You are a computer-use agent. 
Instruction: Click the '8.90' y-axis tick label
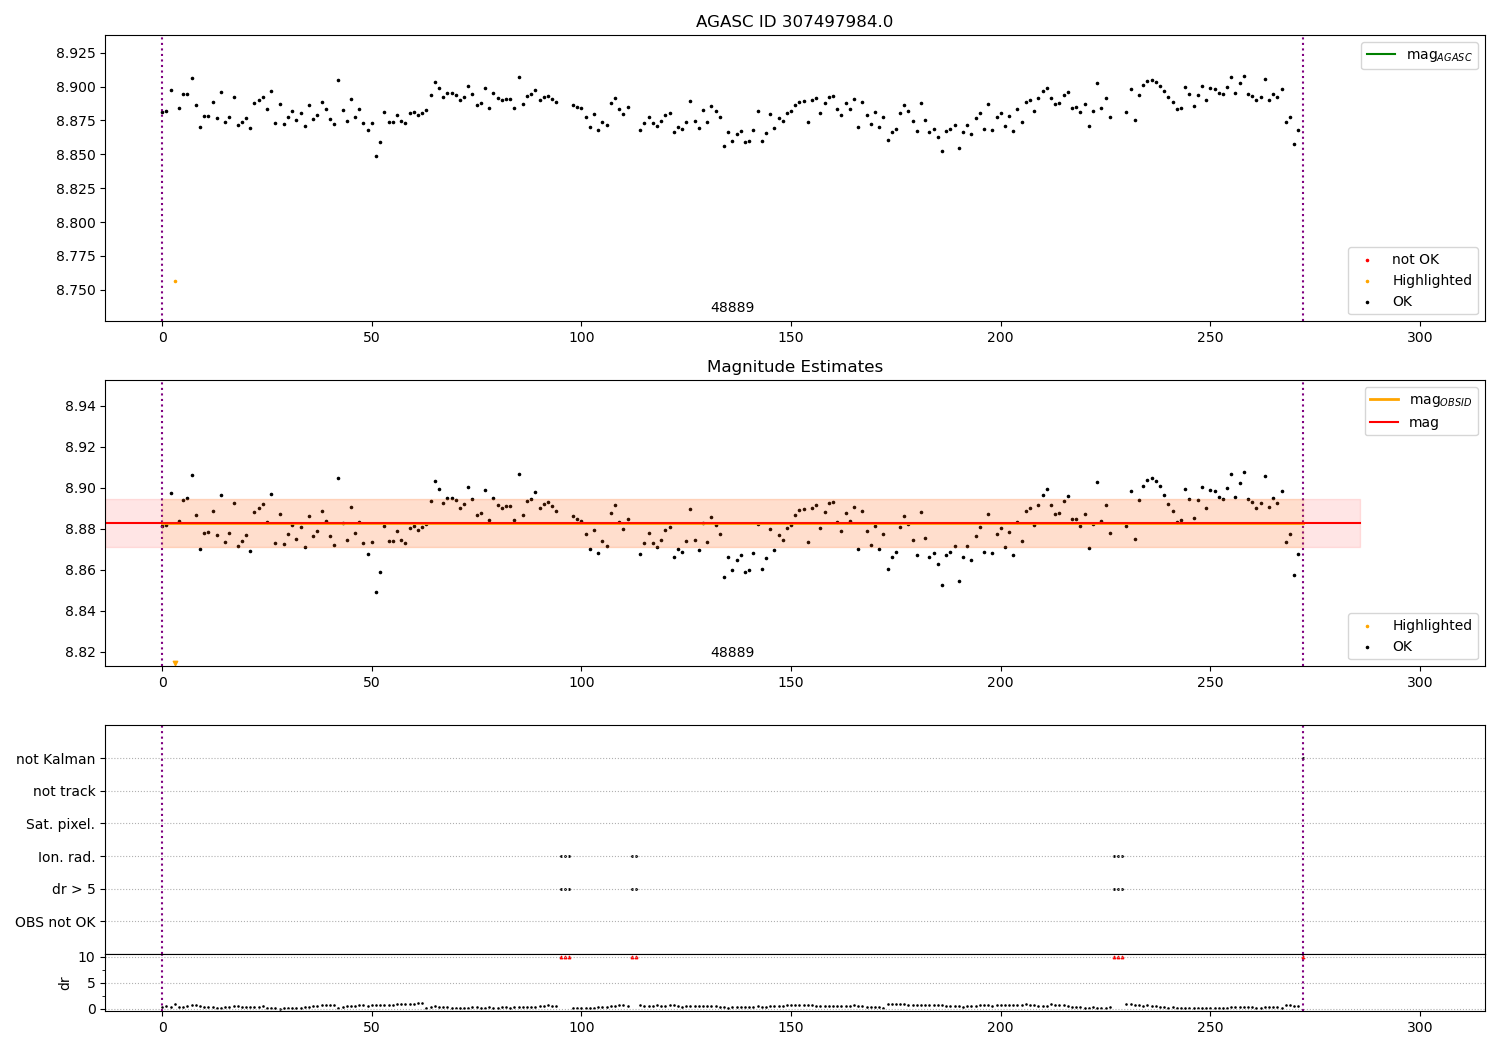pos(79,489)
